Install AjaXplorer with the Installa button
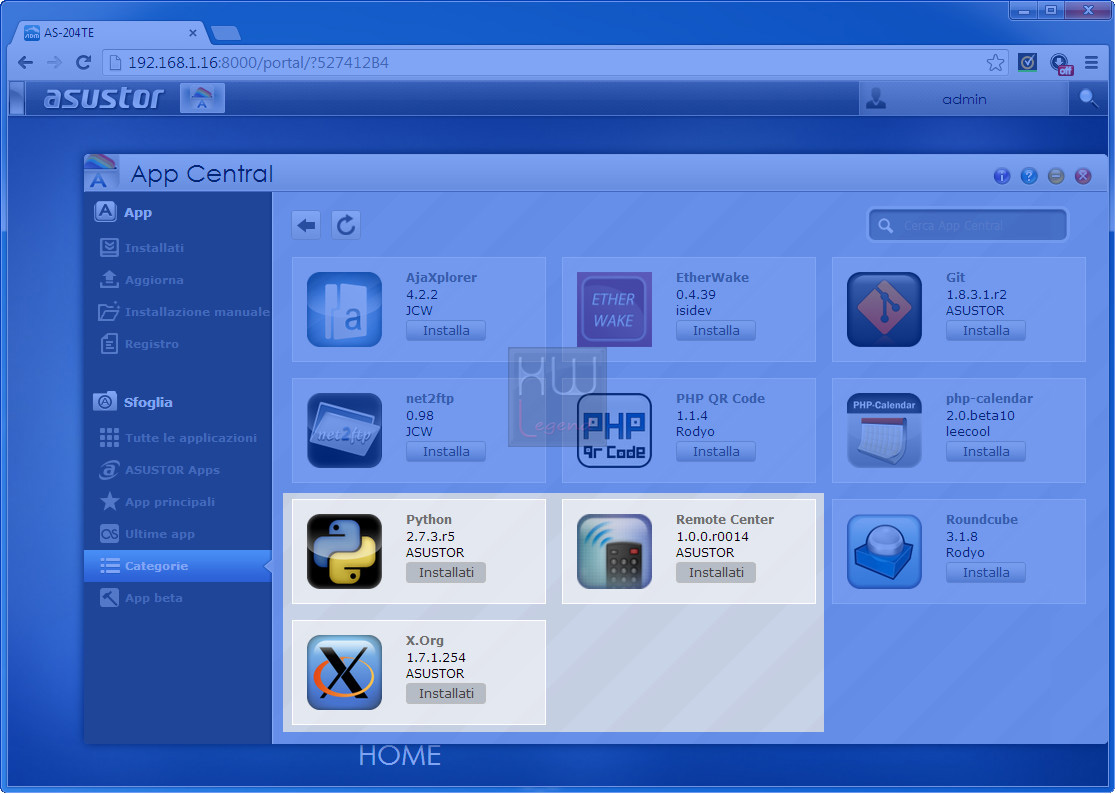Viewport: 1116px width, 794px height. click(x=446, y=331)
